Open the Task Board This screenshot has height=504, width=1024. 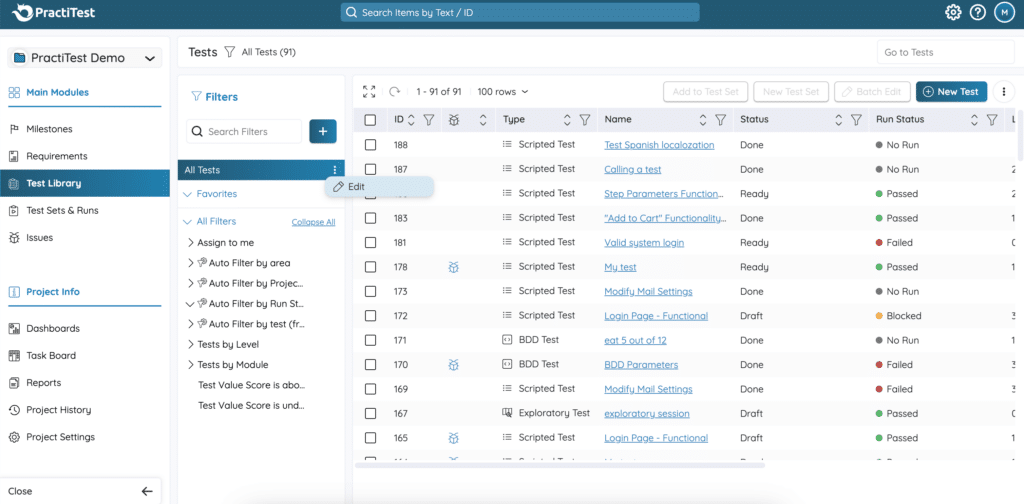pos(51,356)
